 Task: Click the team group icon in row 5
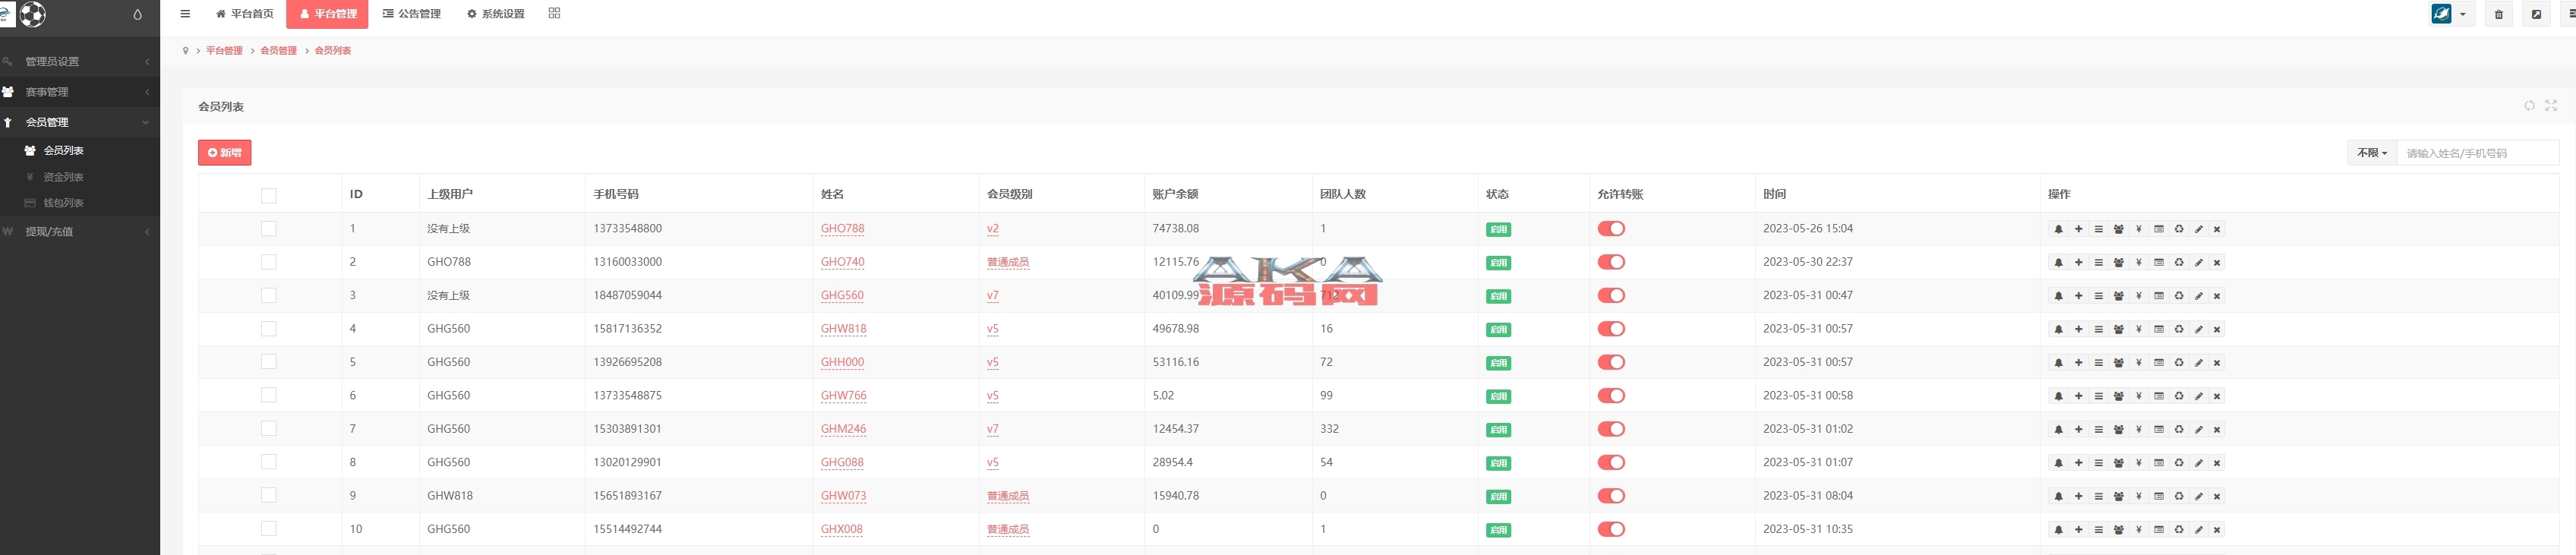tap(2118, 363)
